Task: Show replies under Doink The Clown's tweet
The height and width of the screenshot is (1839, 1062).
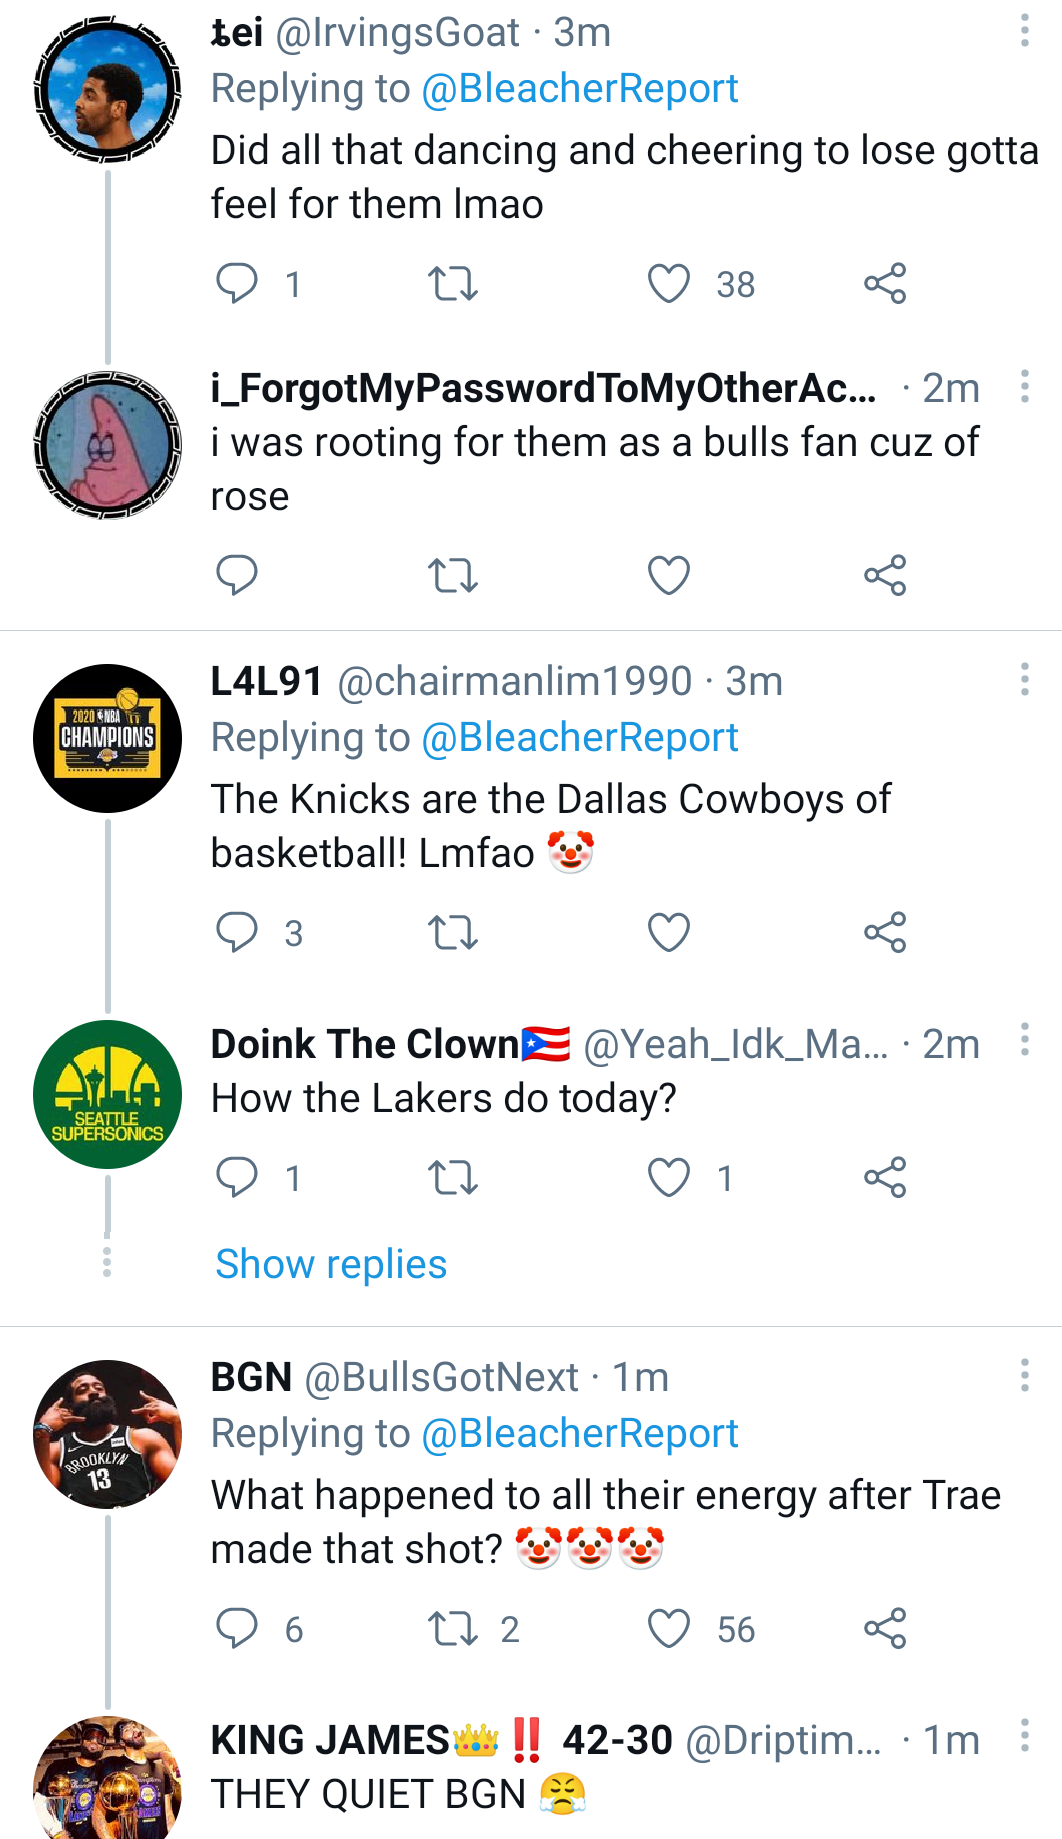Action: pos(330,1263)
